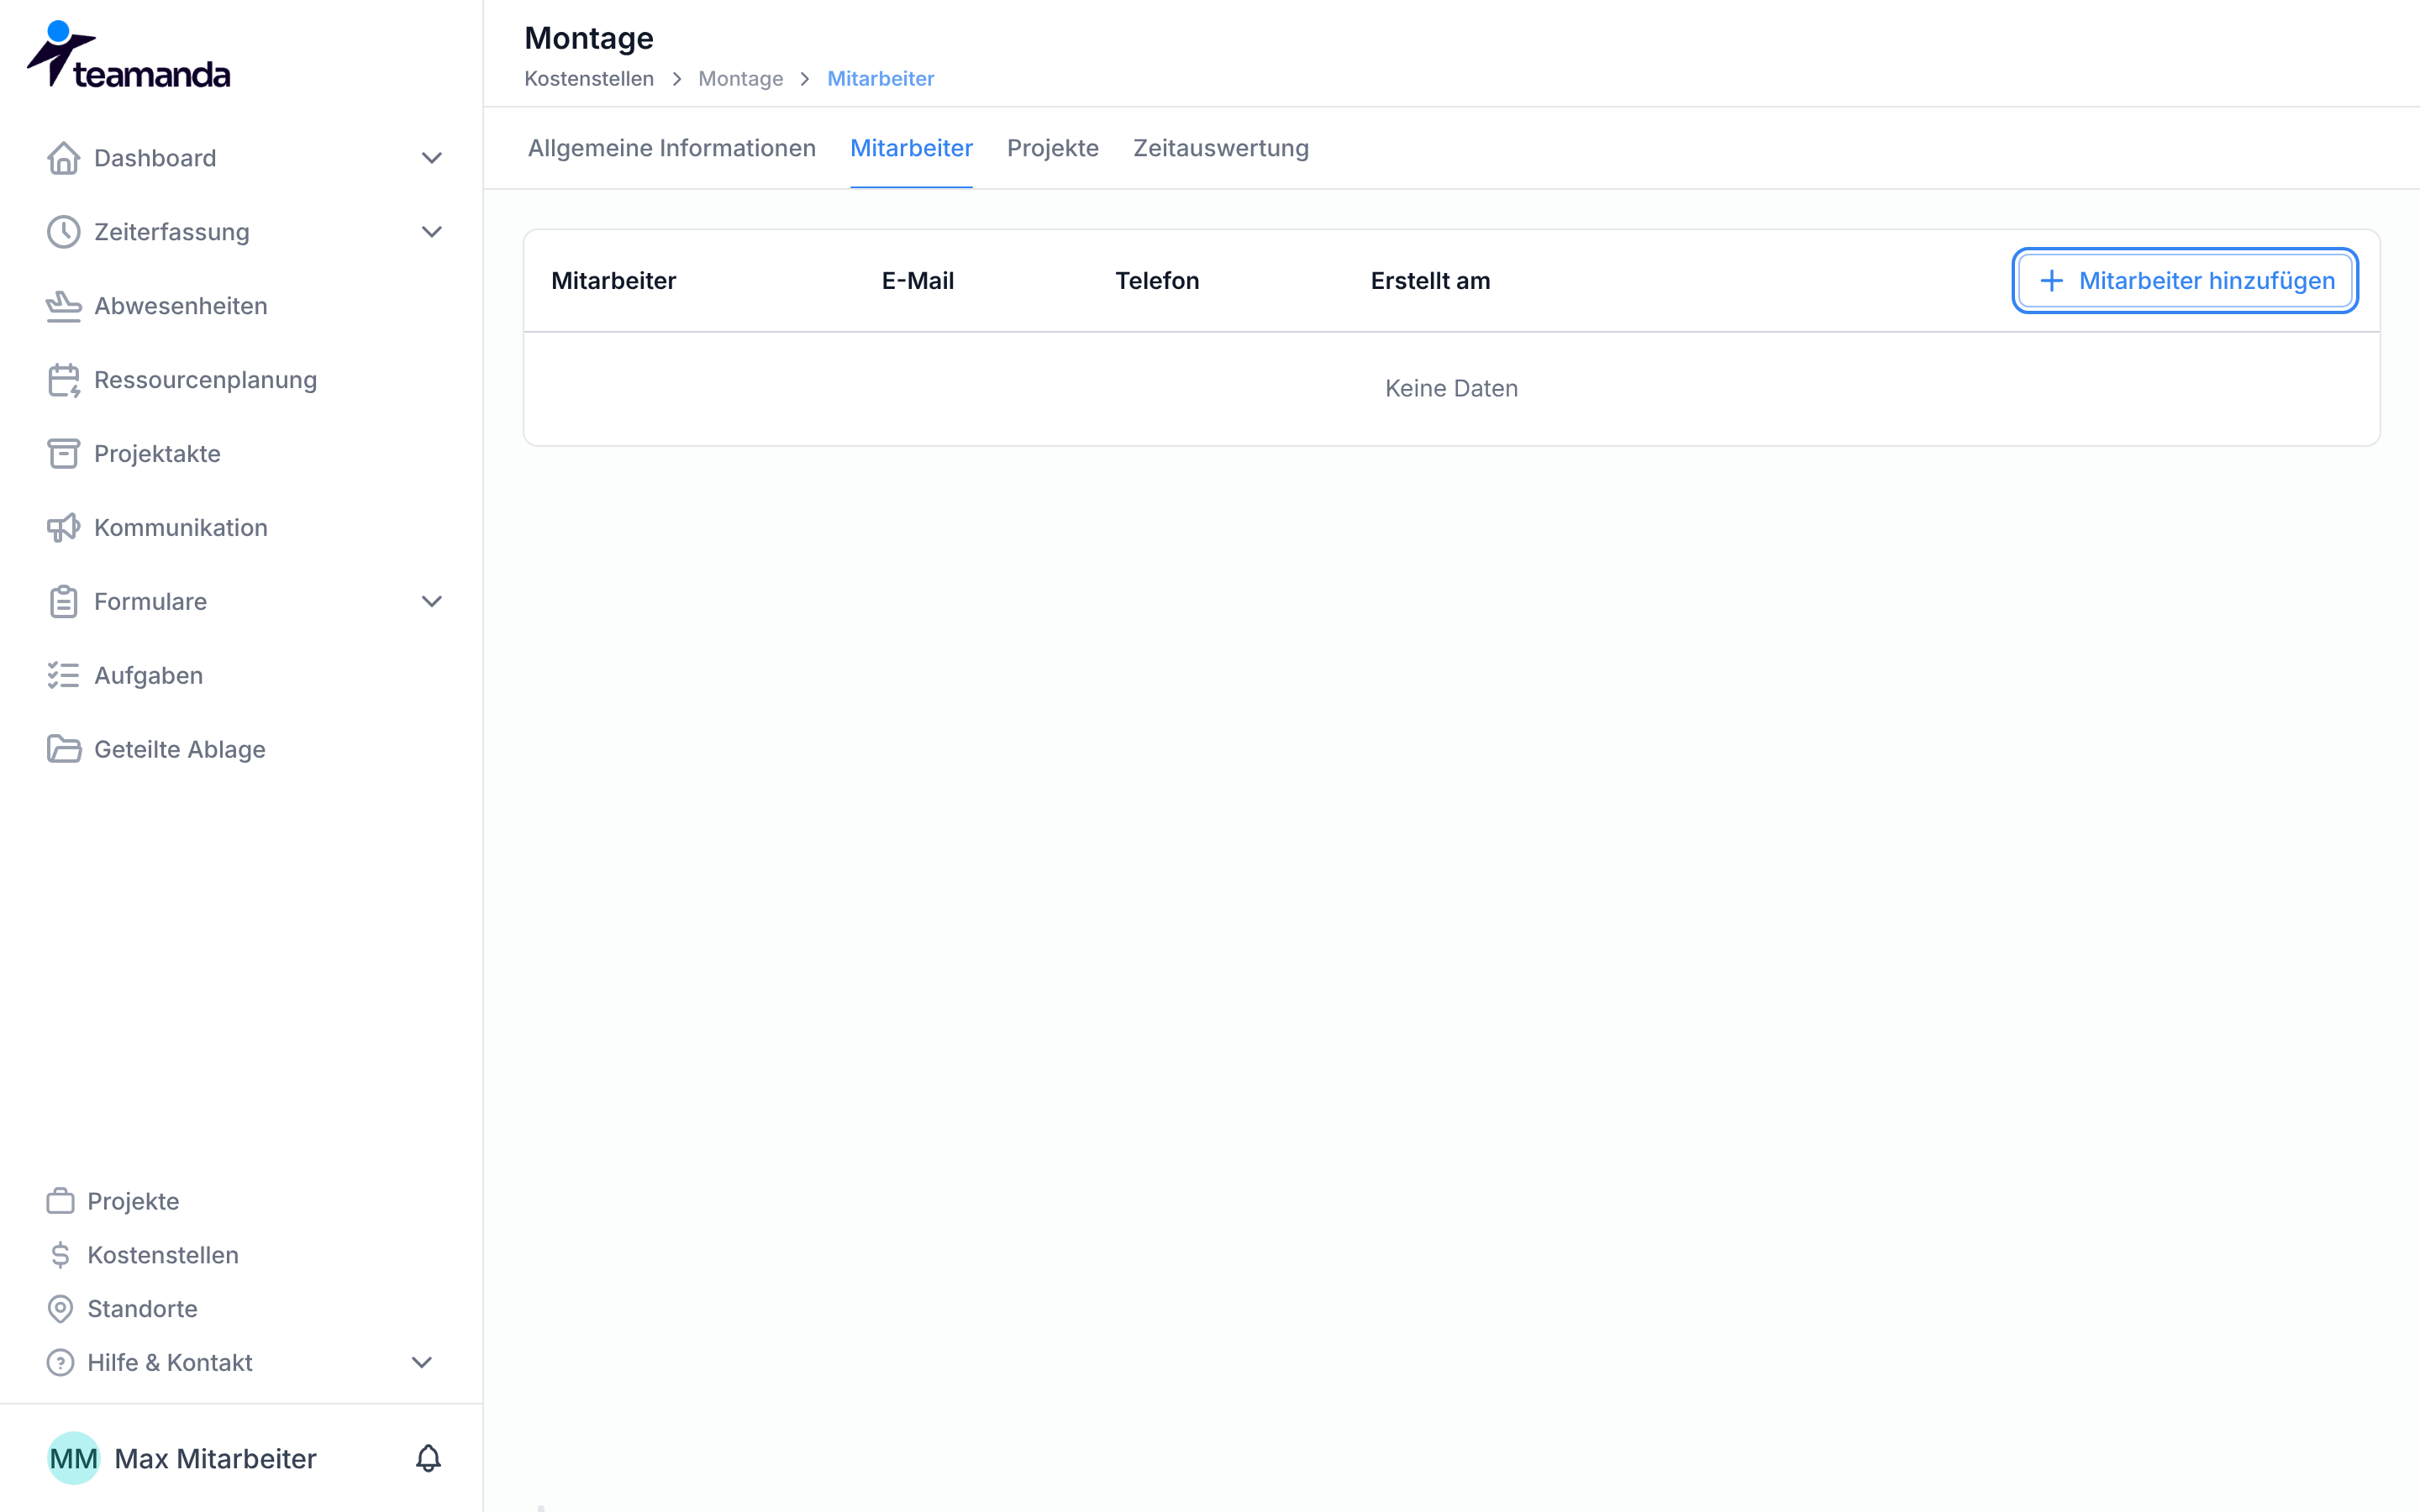2420x1512 pixels.
Task: Open Standorte in sidebar
Action: click(x=142, y=1309)
